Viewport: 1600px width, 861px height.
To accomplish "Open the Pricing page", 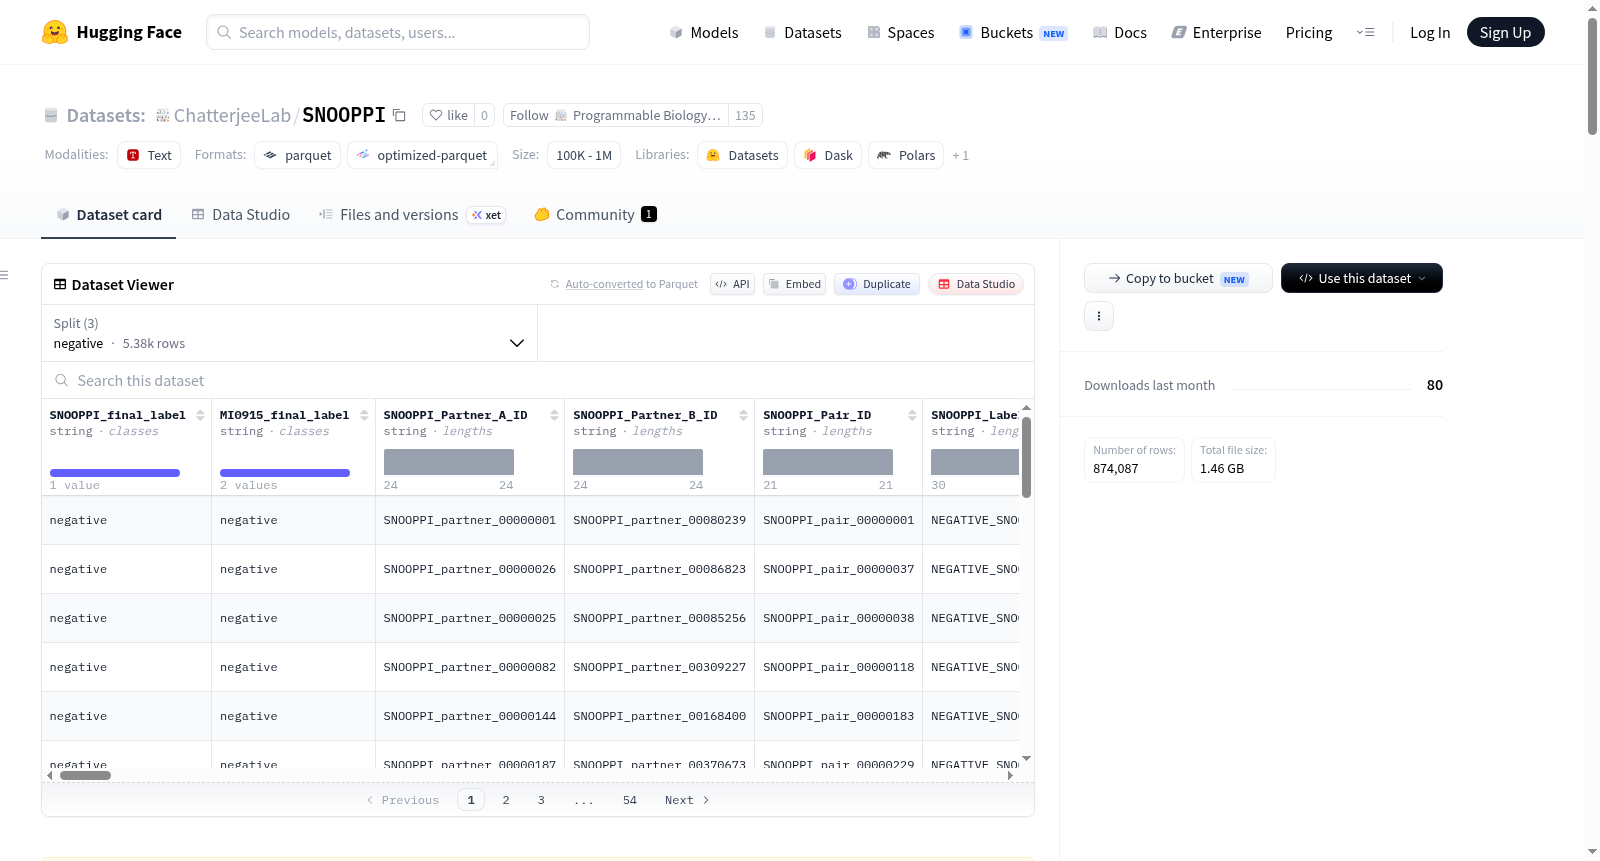I will coord(1309,32).
